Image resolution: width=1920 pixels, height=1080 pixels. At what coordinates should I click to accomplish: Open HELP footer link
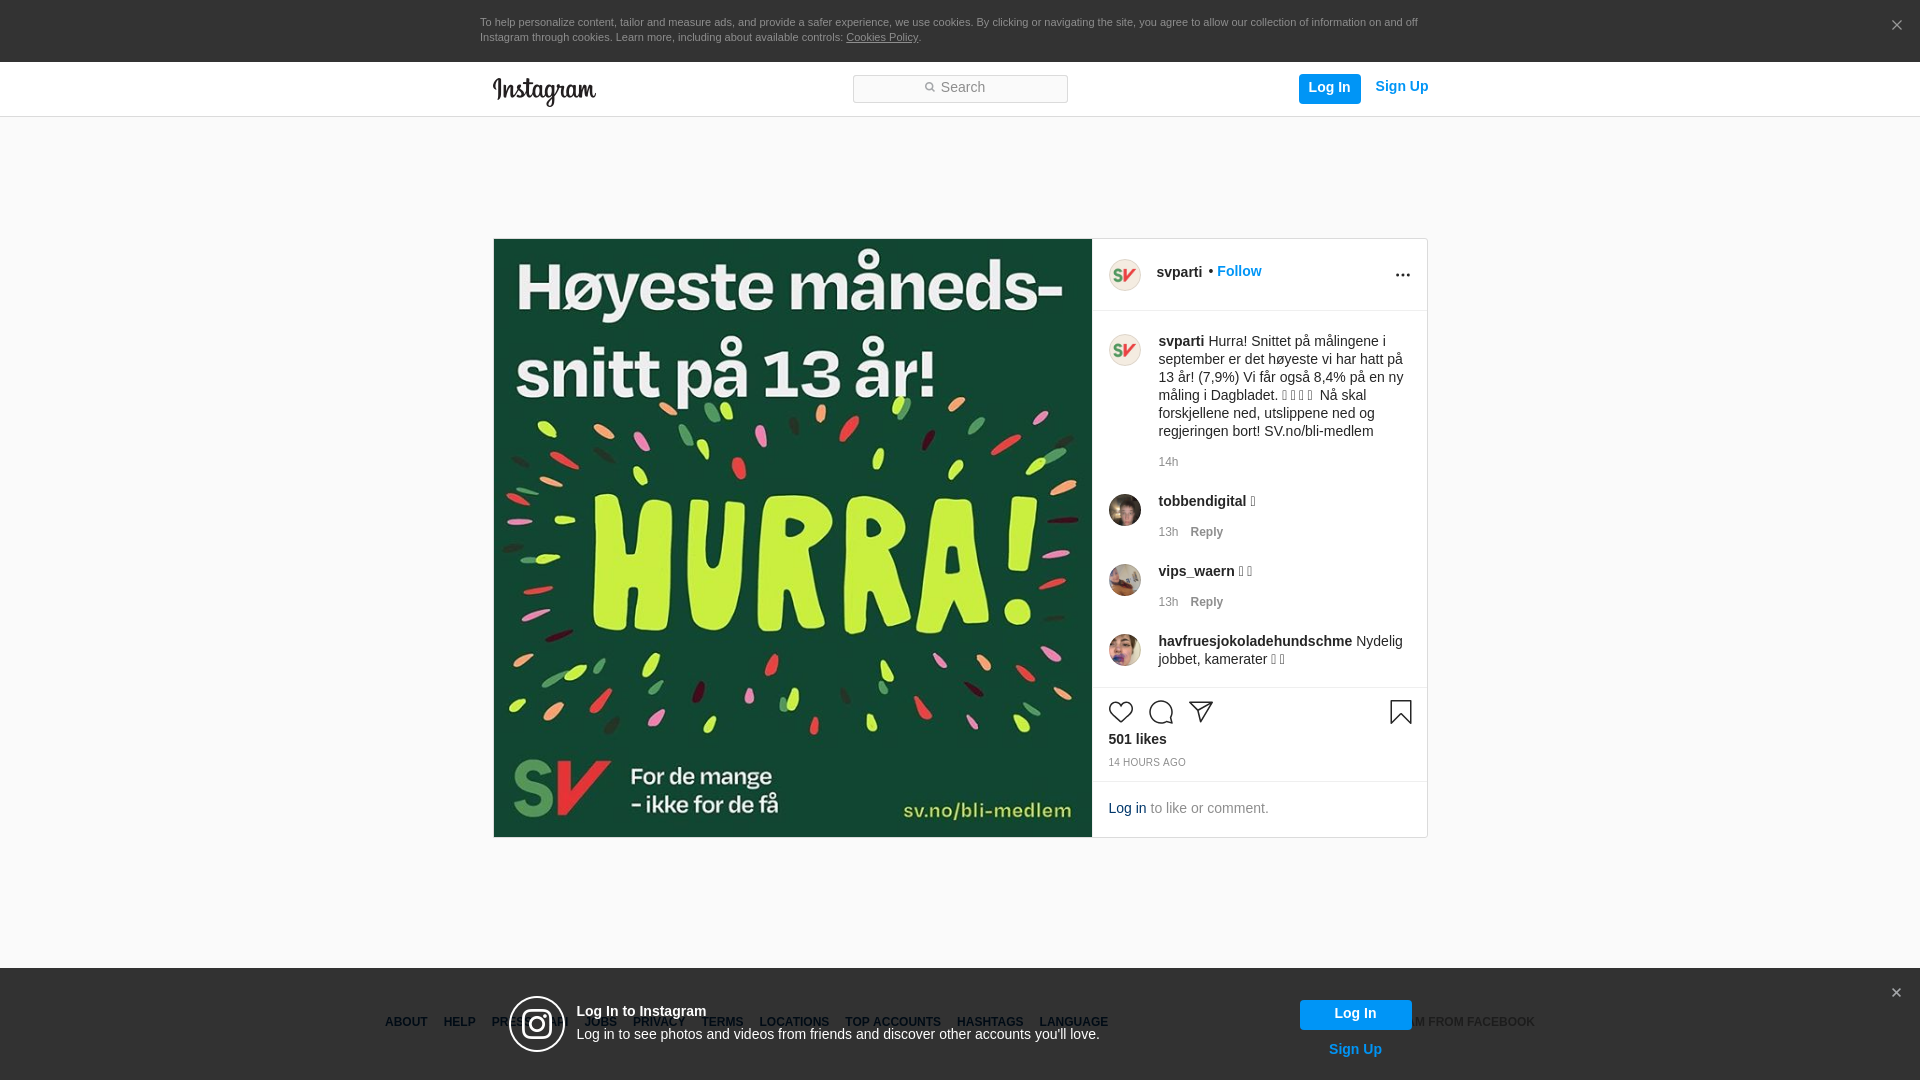(459, 1022)
